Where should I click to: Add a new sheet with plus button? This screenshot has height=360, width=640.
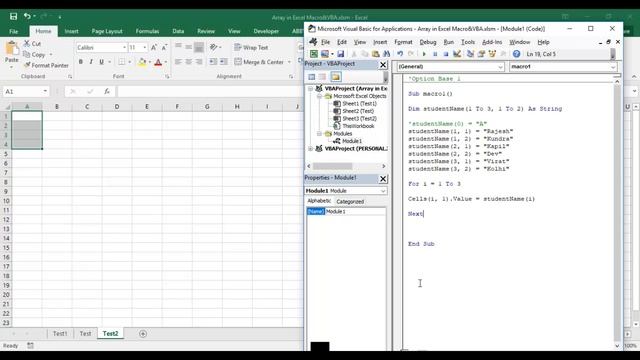click(143, 333)
